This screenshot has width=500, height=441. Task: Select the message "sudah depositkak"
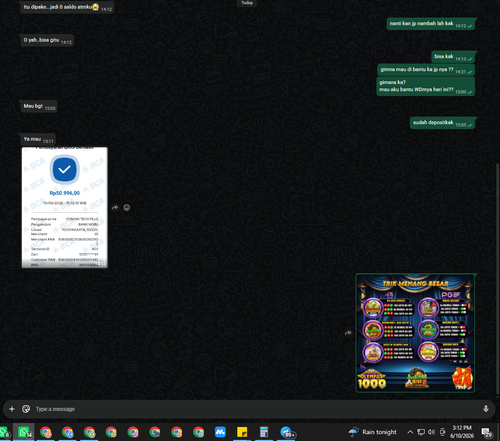[x=443, y=123]
